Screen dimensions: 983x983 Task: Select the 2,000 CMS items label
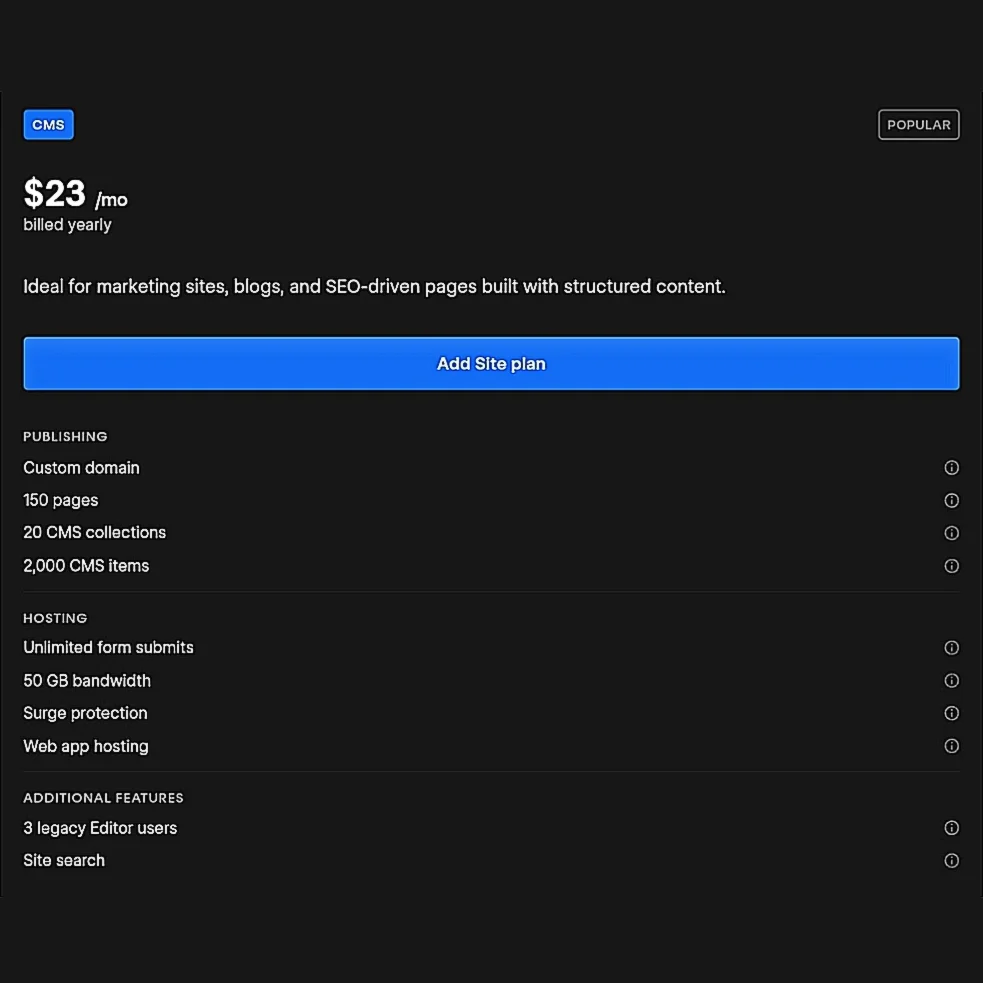pos(86,566)
